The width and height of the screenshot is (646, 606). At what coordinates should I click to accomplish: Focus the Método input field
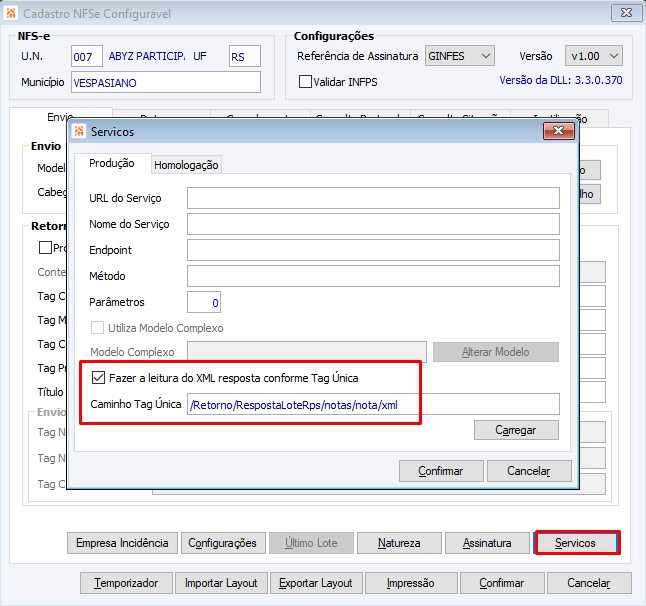pos(373,276)
